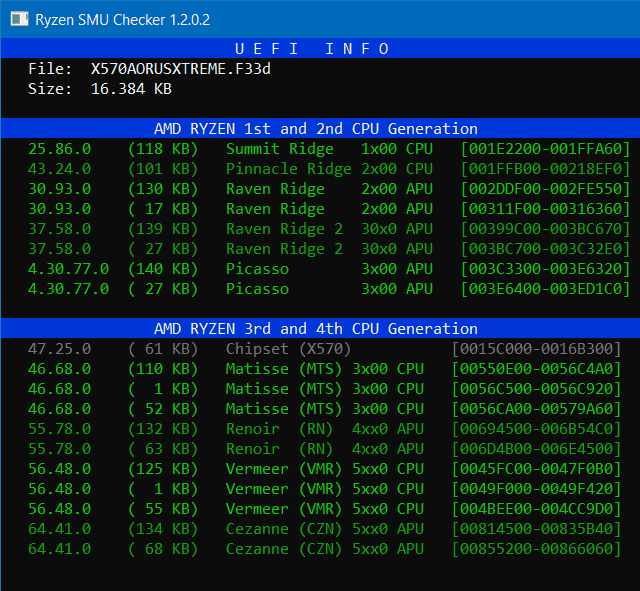Click the (134 KB) size in Cezanne row
Viewport: 640px width, 591px height.
point(163,529)
